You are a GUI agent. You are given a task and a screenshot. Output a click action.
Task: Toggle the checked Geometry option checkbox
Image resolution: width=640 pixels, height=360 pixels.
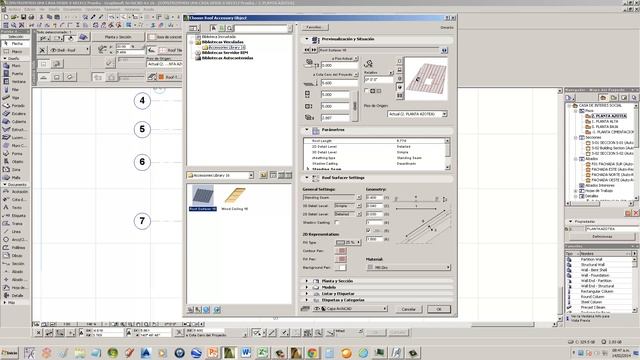click(369, 231)
